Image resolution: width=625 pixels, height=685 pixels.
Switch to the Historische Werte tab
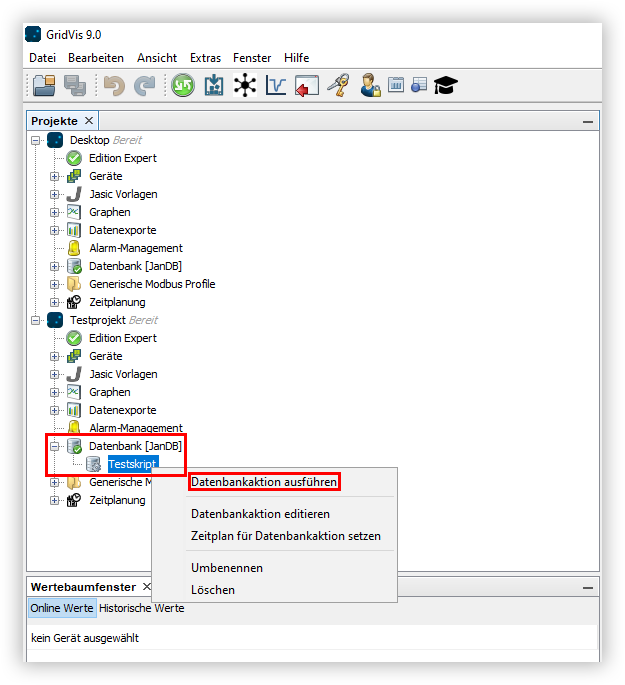pyautogui.click(x=141, y=608)
